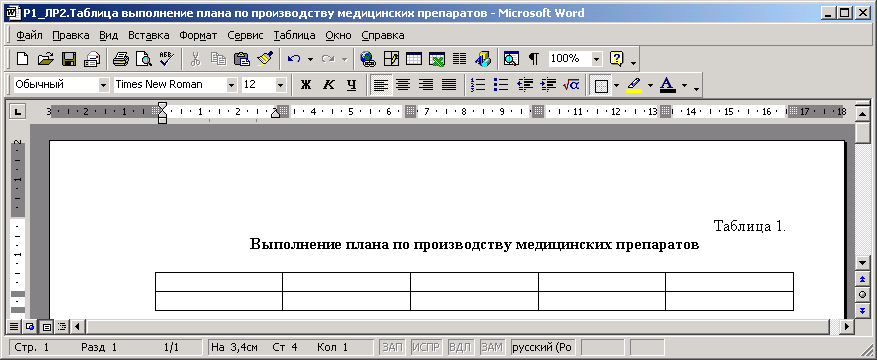The width and height of the screenshot is (877, 360).
Task: Open the Вид menu
Action: pos(109,35)
